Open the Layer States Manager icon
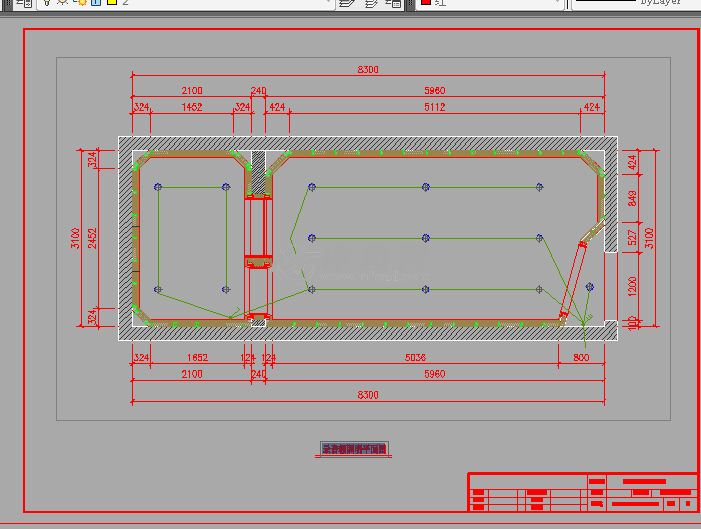 click(395, 4)
